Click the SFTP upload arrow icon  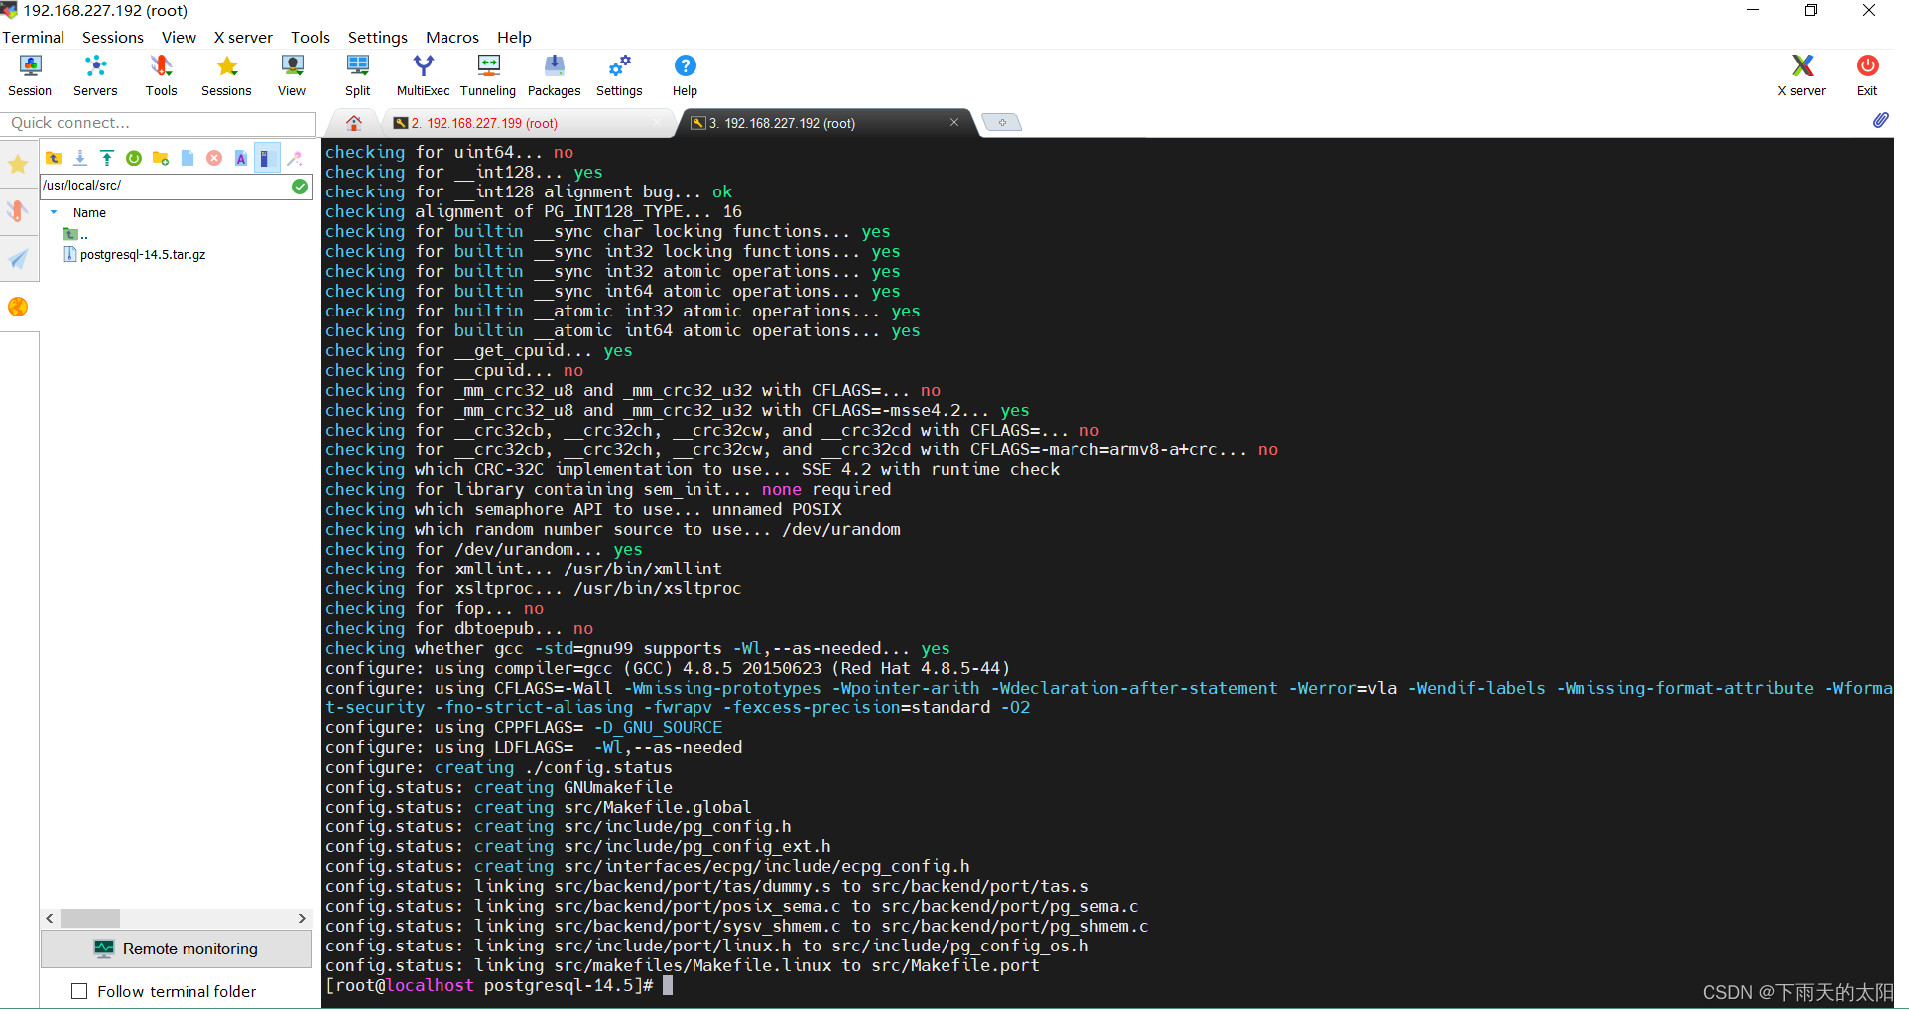tap(107, 158)
